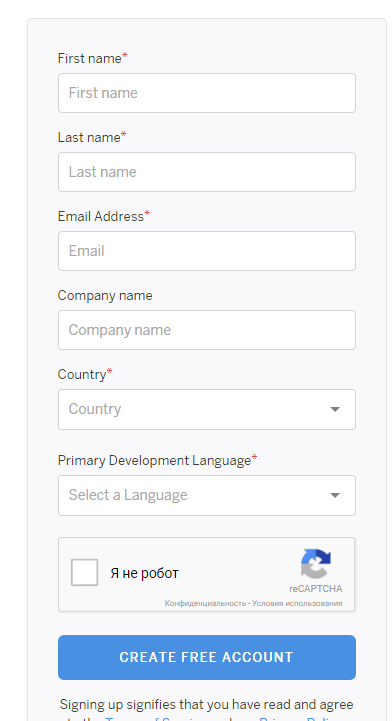Open the Конфиденциальность link in reCAPTCHA
Viewport: 392px width, 721px height.
pyautogui.click(x=205, y=603)
